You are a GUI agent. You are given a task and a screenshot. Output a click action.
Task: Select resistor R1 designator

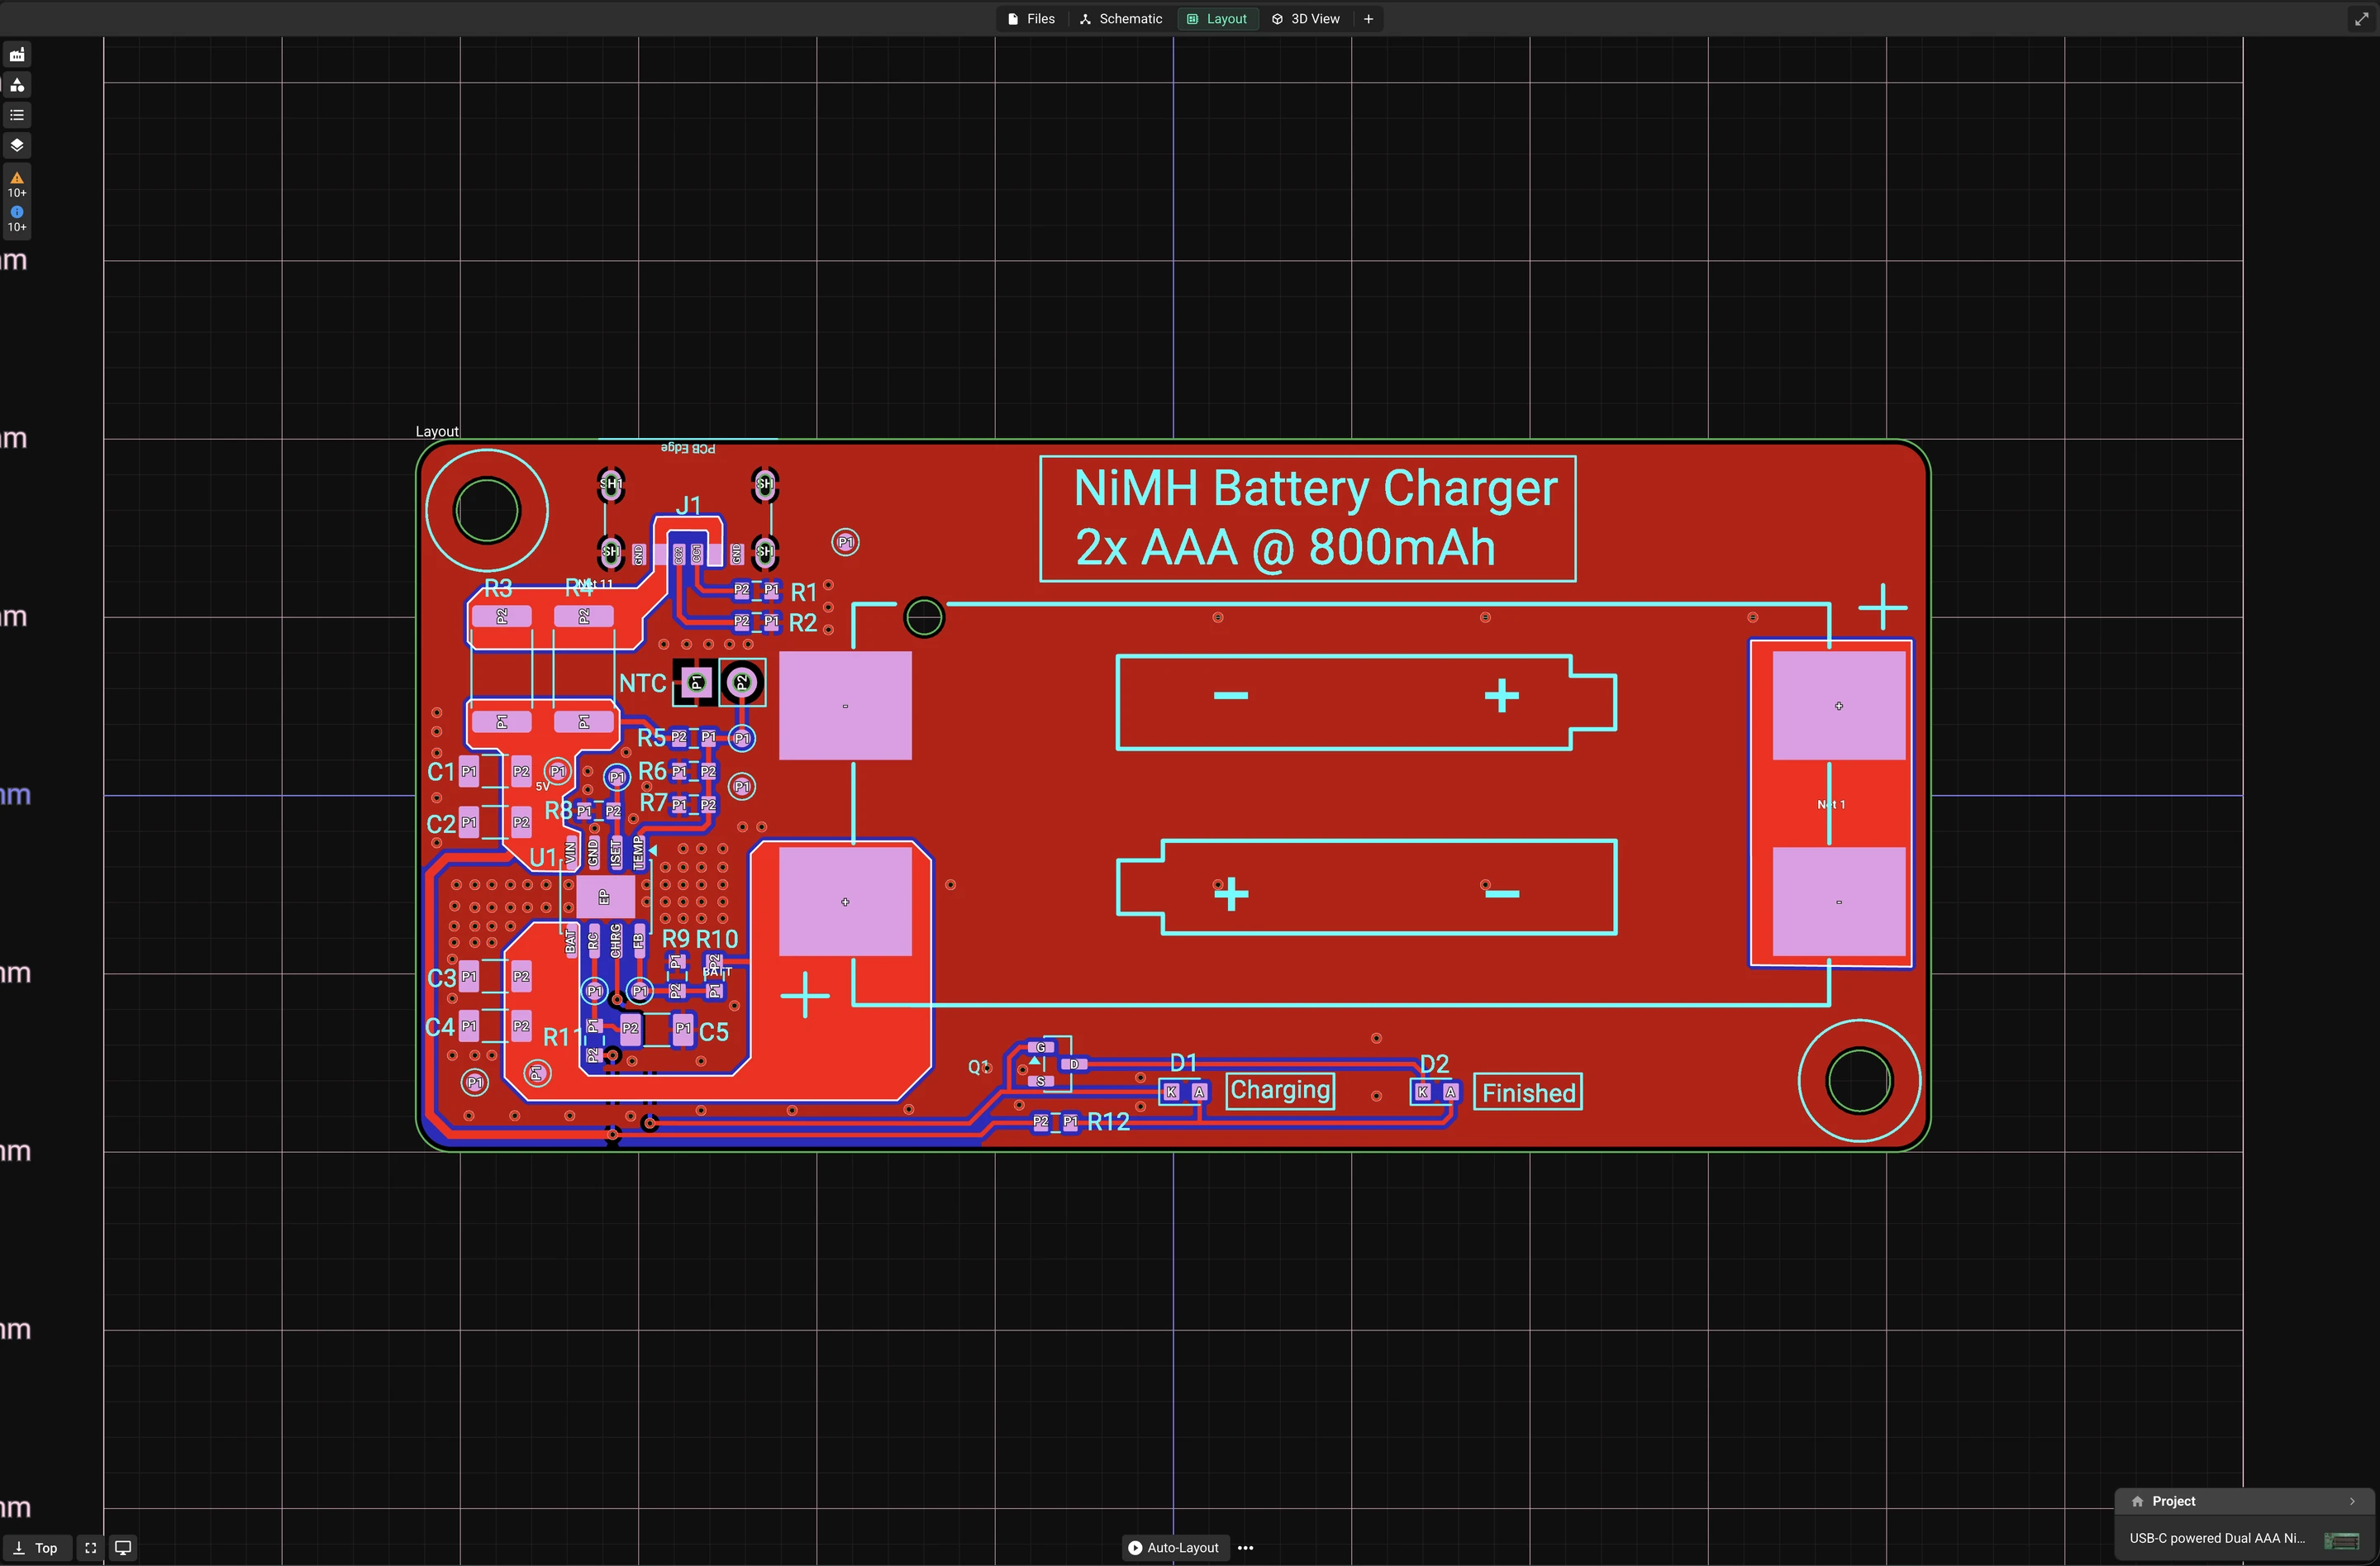tap(804, 592)
